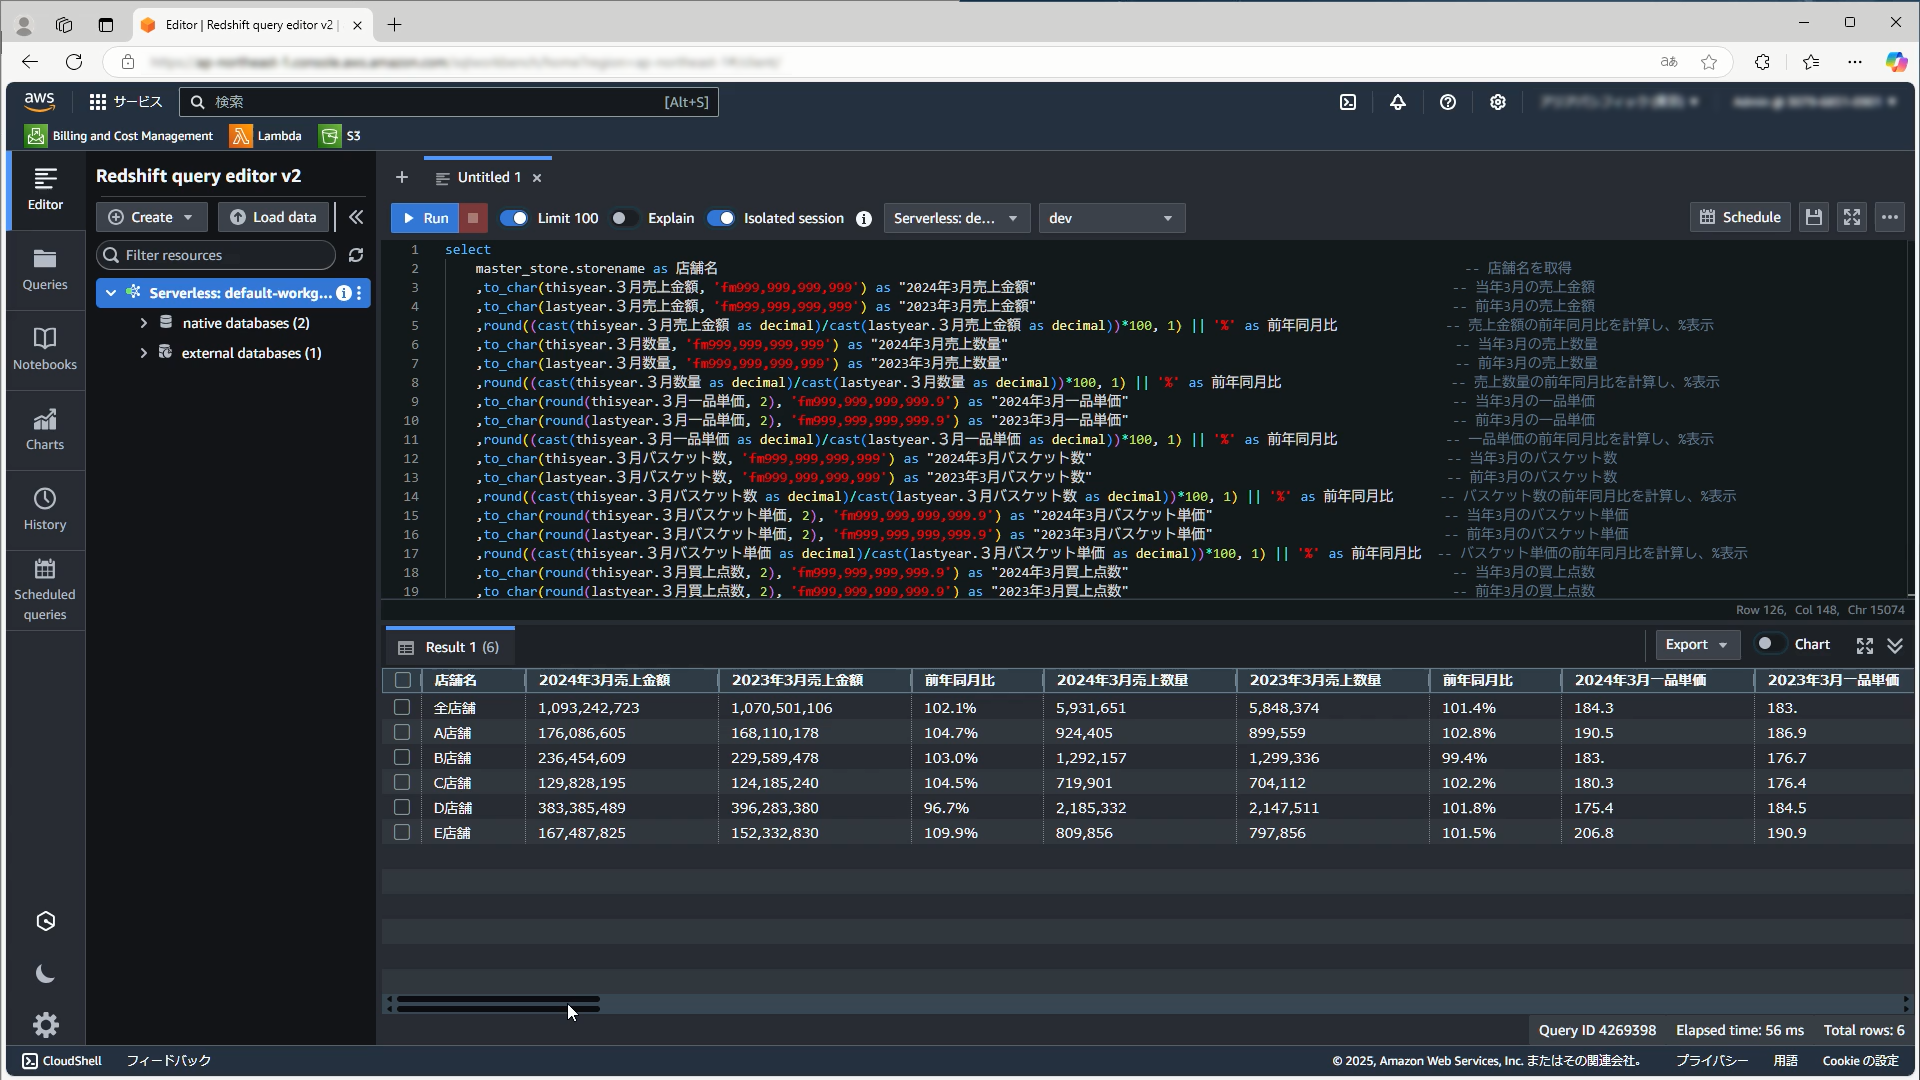Click the Load data button
The width and height of the screenshot is (1920, 1080).
[x=273, y=217]
